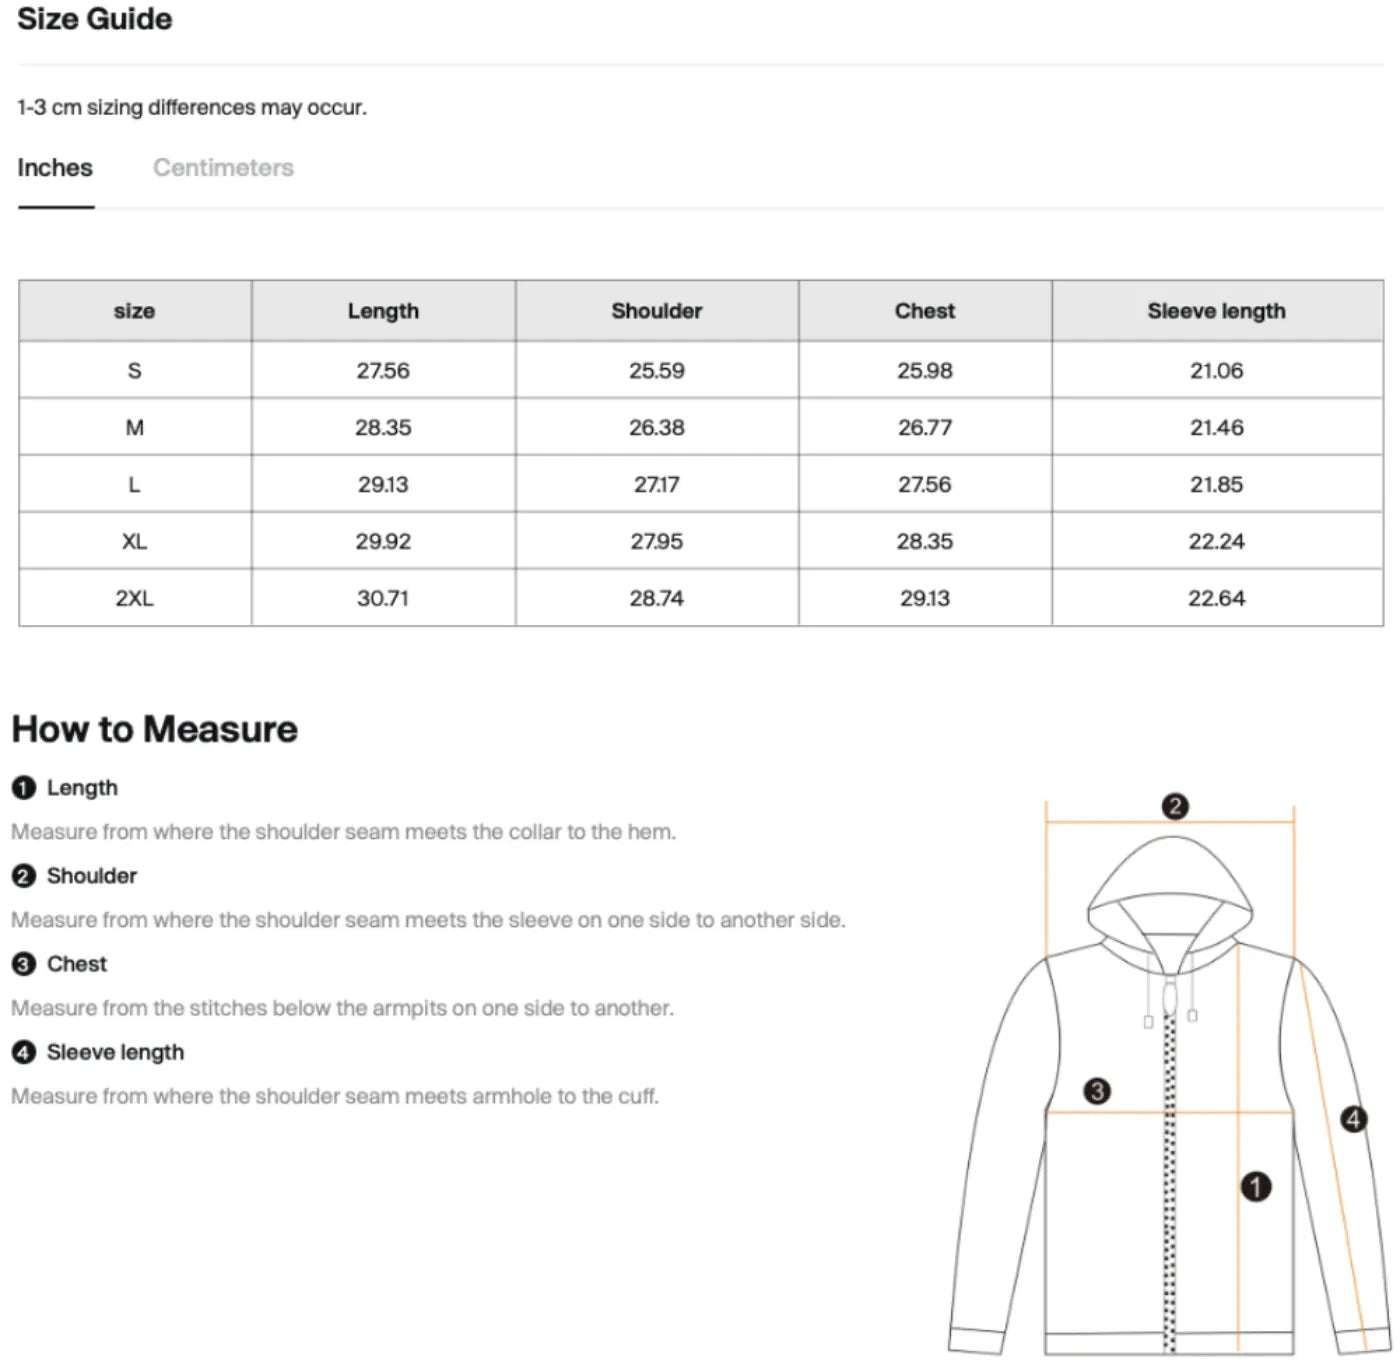Select the 2XL size row label
This screenshot has height=1372, width=1400.
[134, 598]
